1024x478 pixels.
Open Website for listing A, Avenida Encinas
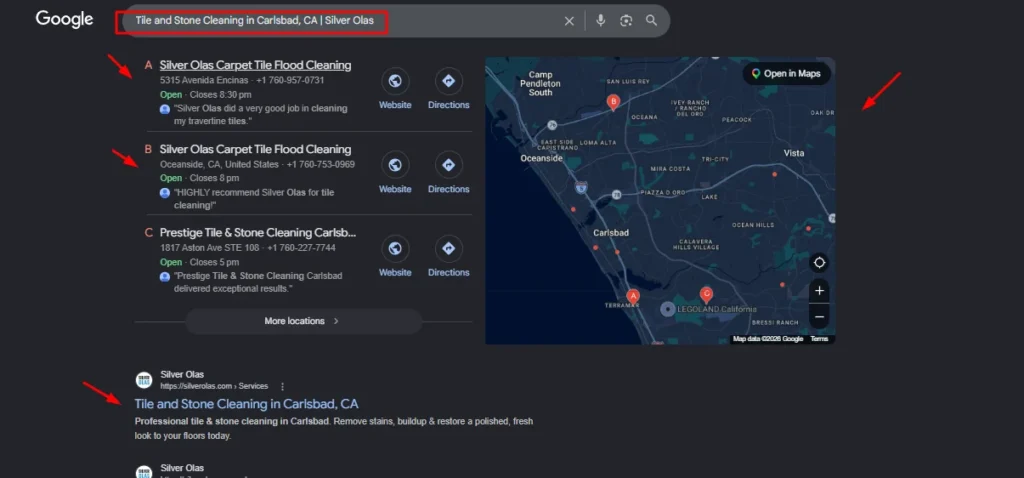[x=395, y=89]
